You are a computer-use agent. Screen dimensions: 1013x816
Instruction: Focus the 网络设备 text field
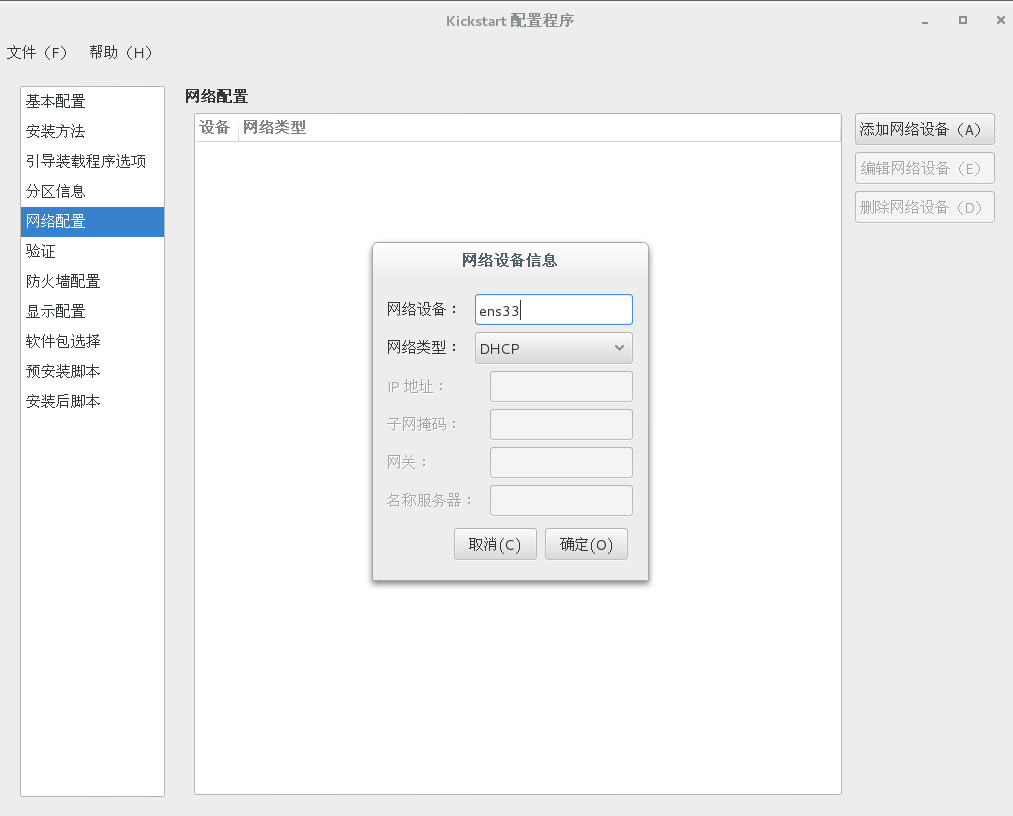554,310
